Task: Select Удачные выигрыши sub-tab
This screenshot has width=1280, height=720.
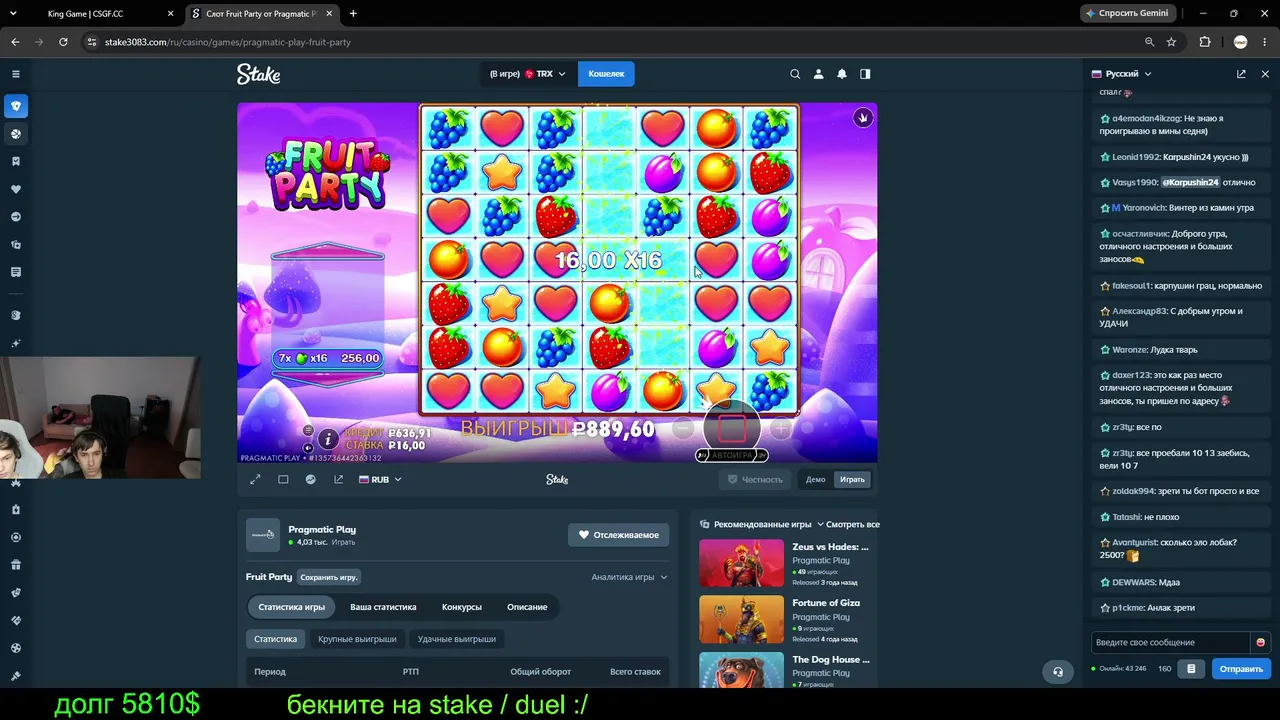Action: [x=456, y=639]
